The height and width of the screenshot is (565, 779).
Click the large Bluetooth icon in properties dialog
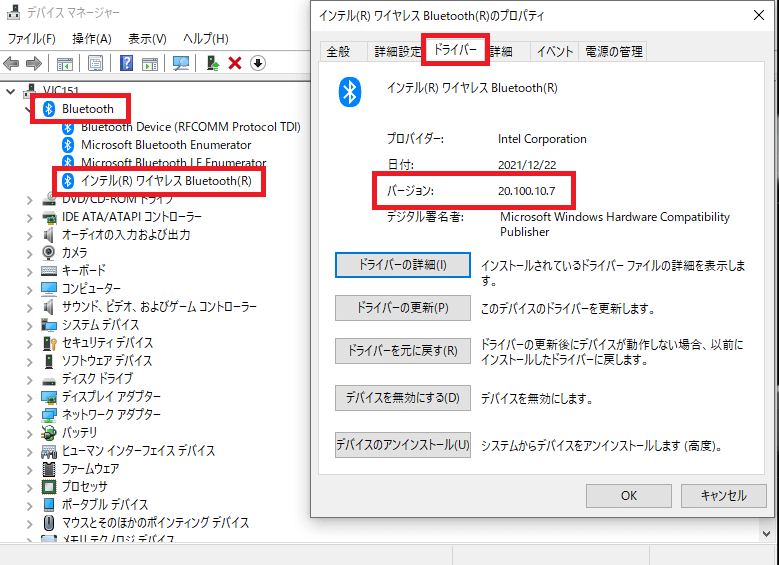tap(350, 92)
